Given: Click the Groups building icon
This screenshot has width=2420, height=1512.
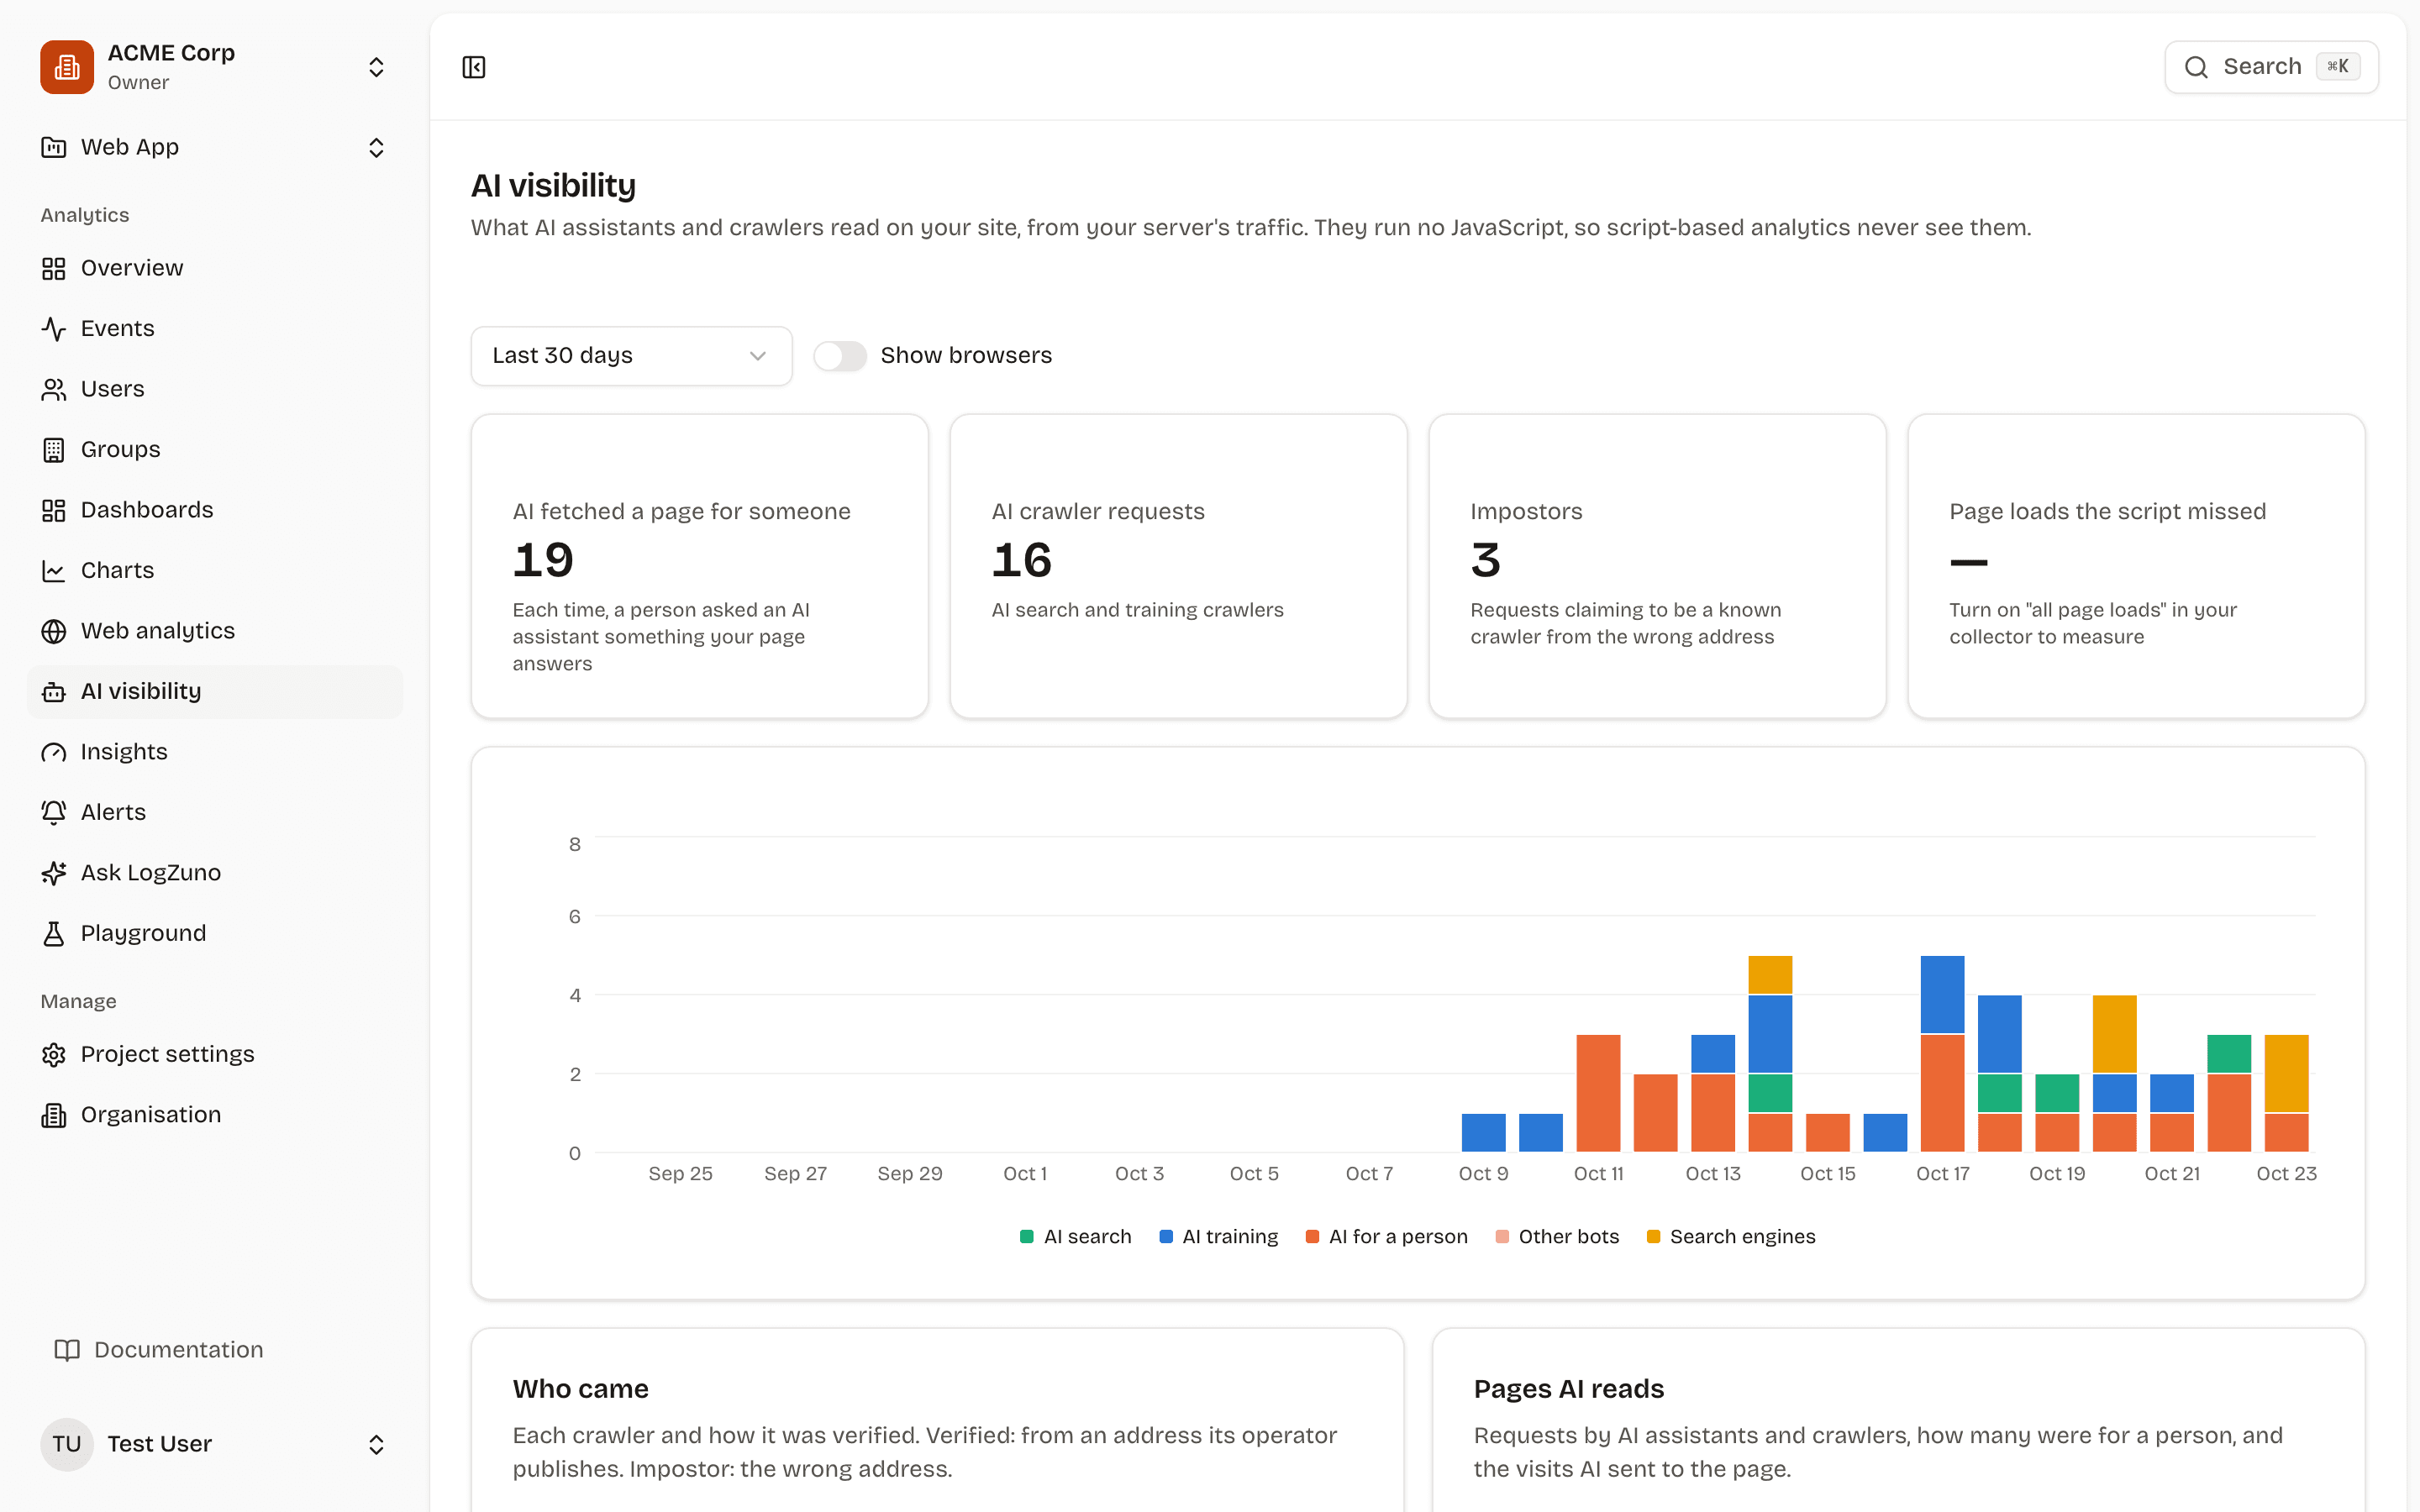Looking at the screenshot, I should (54, 450).
